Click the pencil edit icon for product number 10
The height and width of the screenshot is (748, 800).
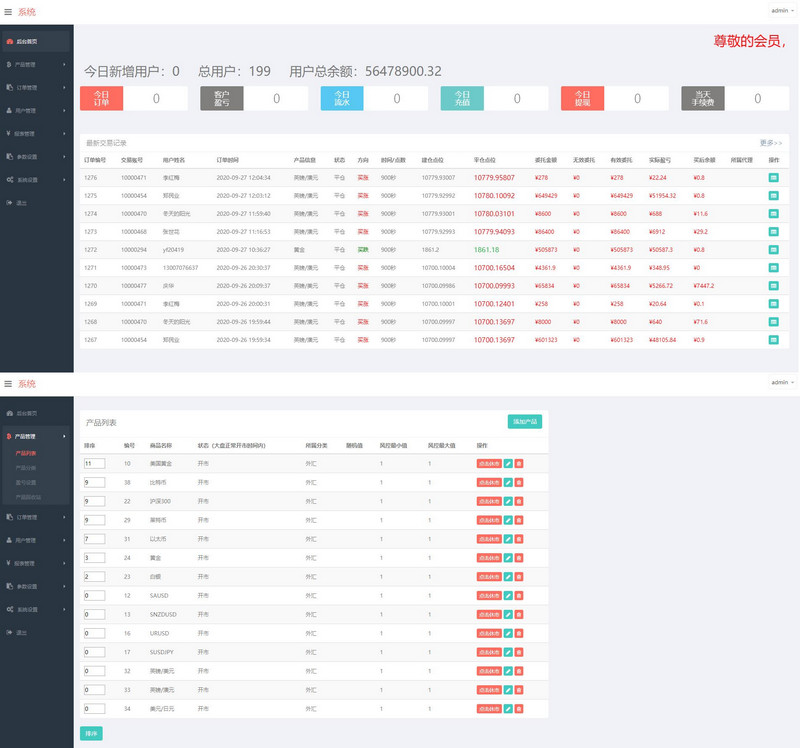508,464
